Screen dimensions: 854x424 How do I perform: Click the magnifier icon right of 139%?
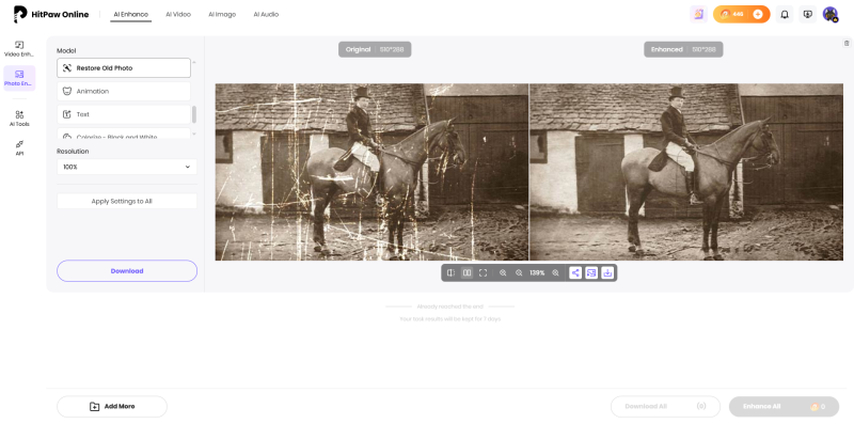point(556,272)
